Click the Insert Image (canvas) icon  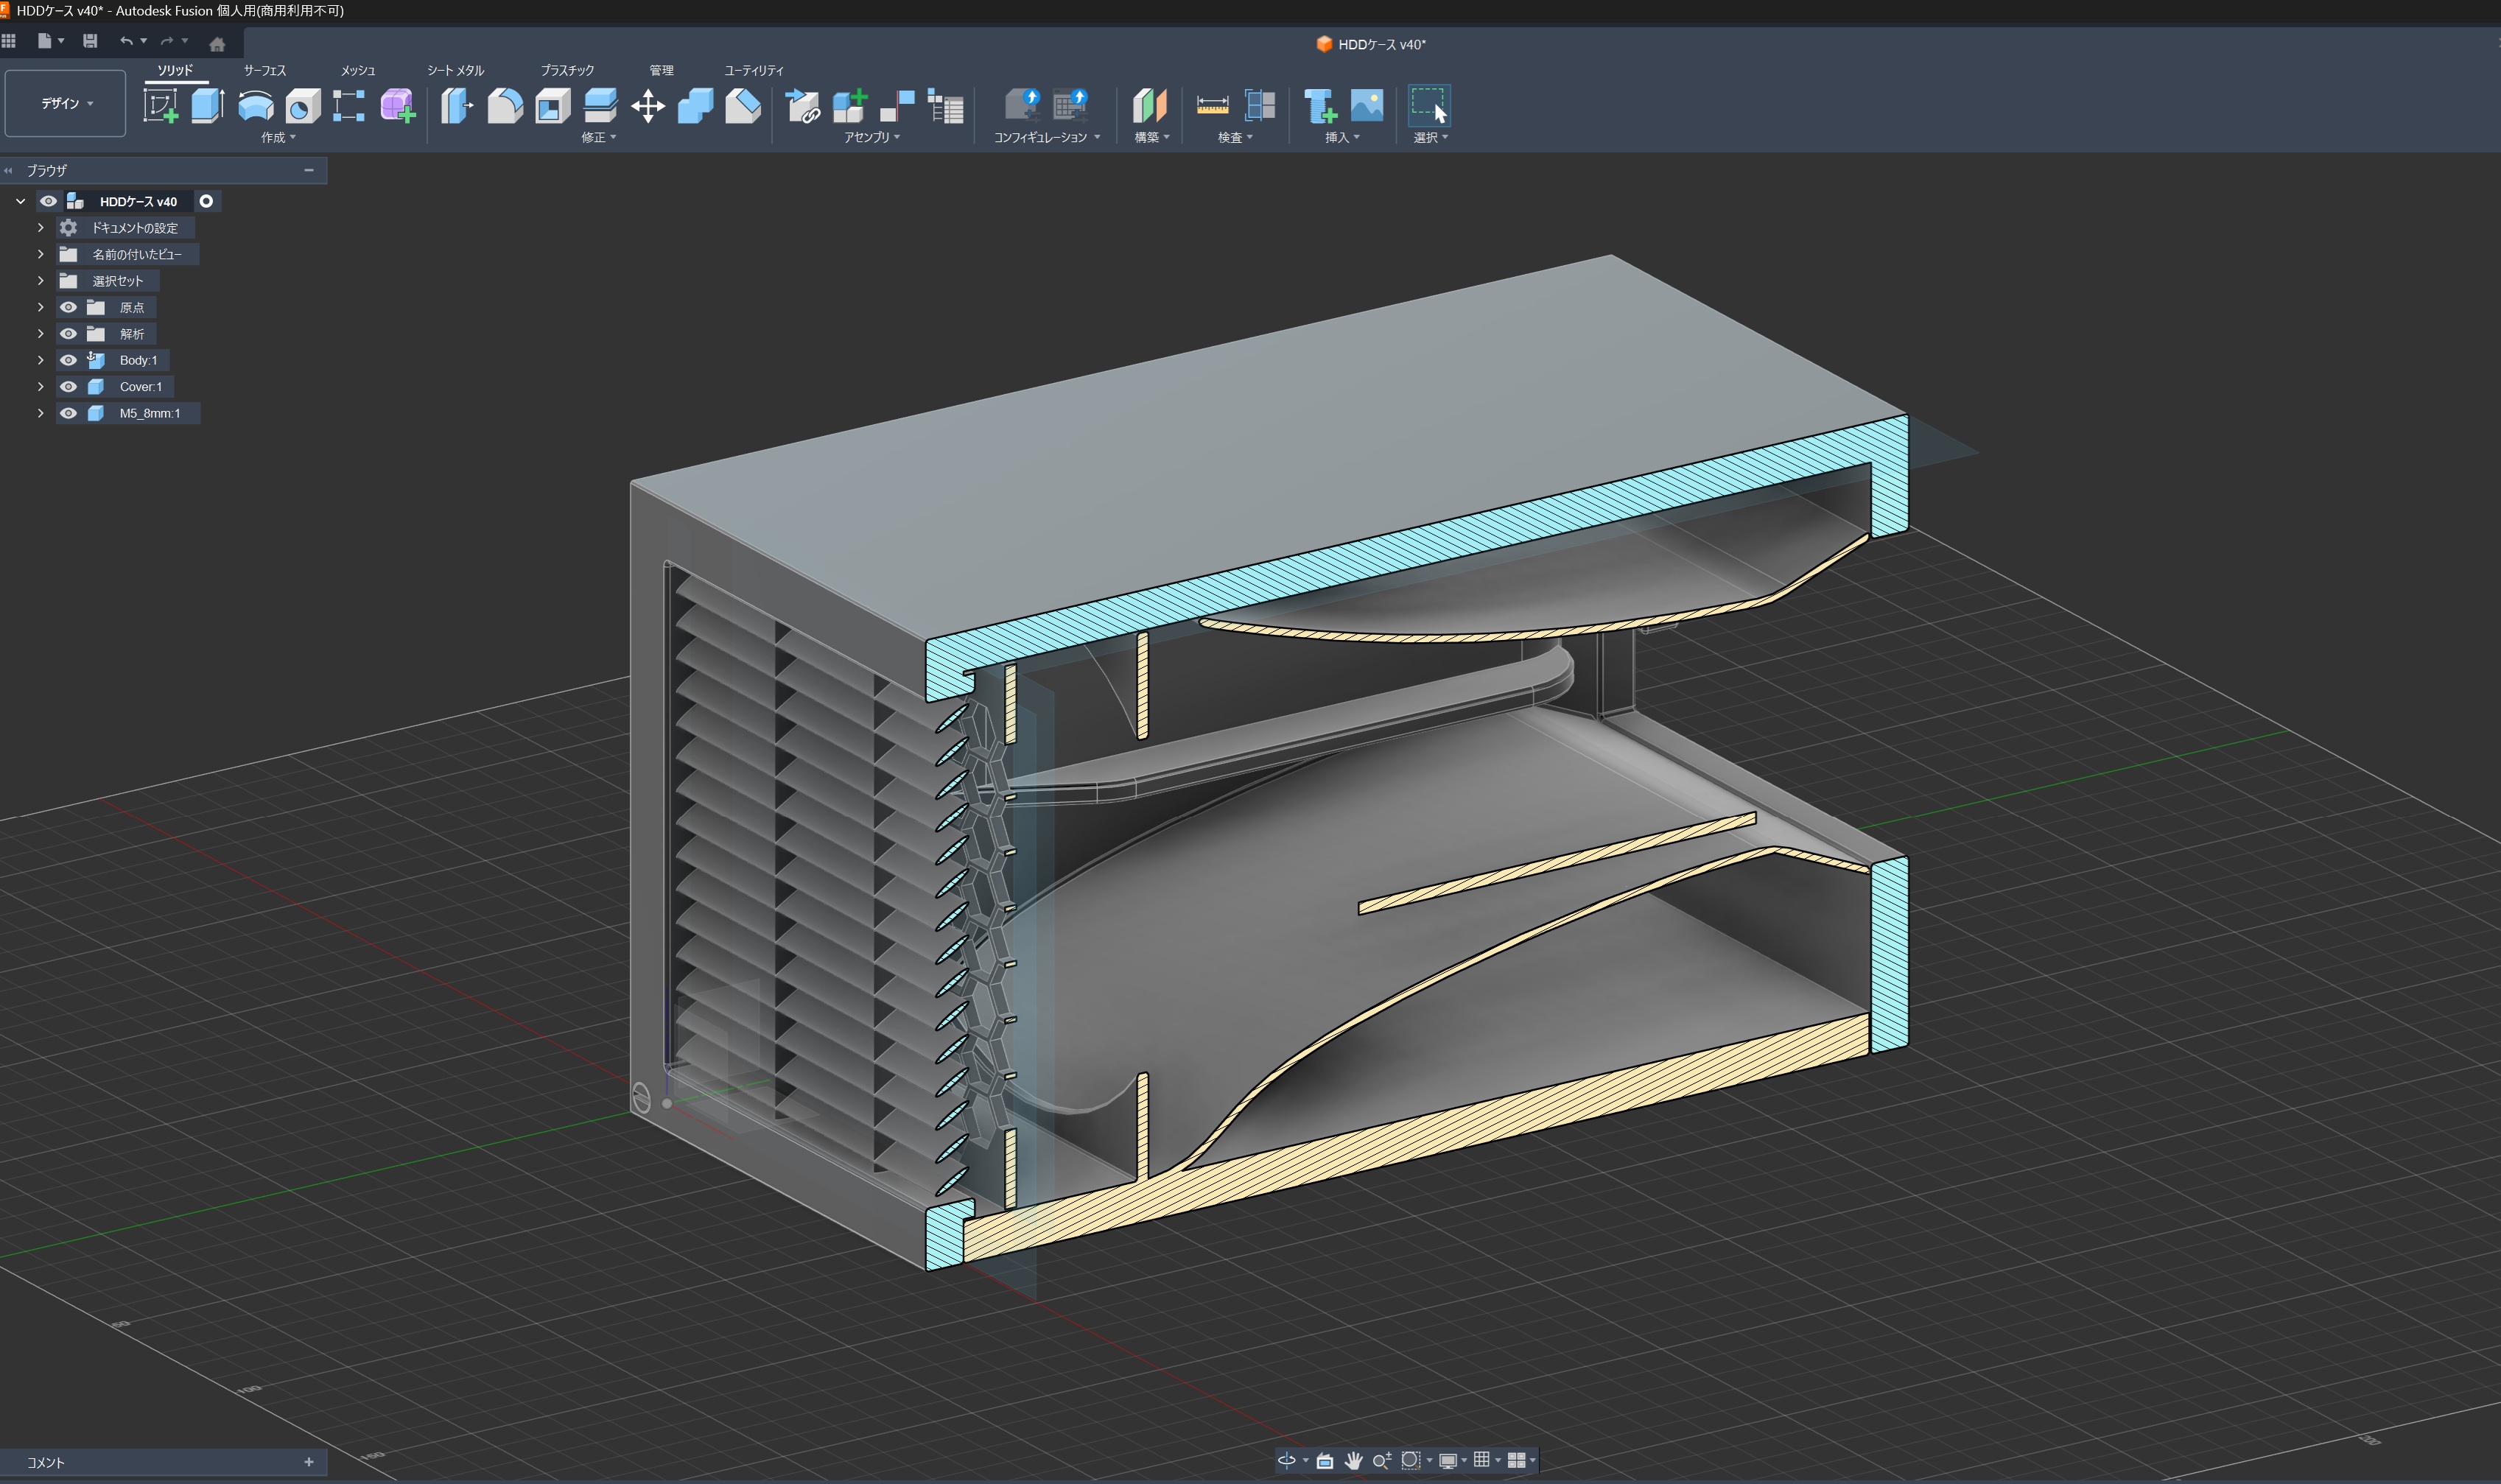tap(1366, 105)
